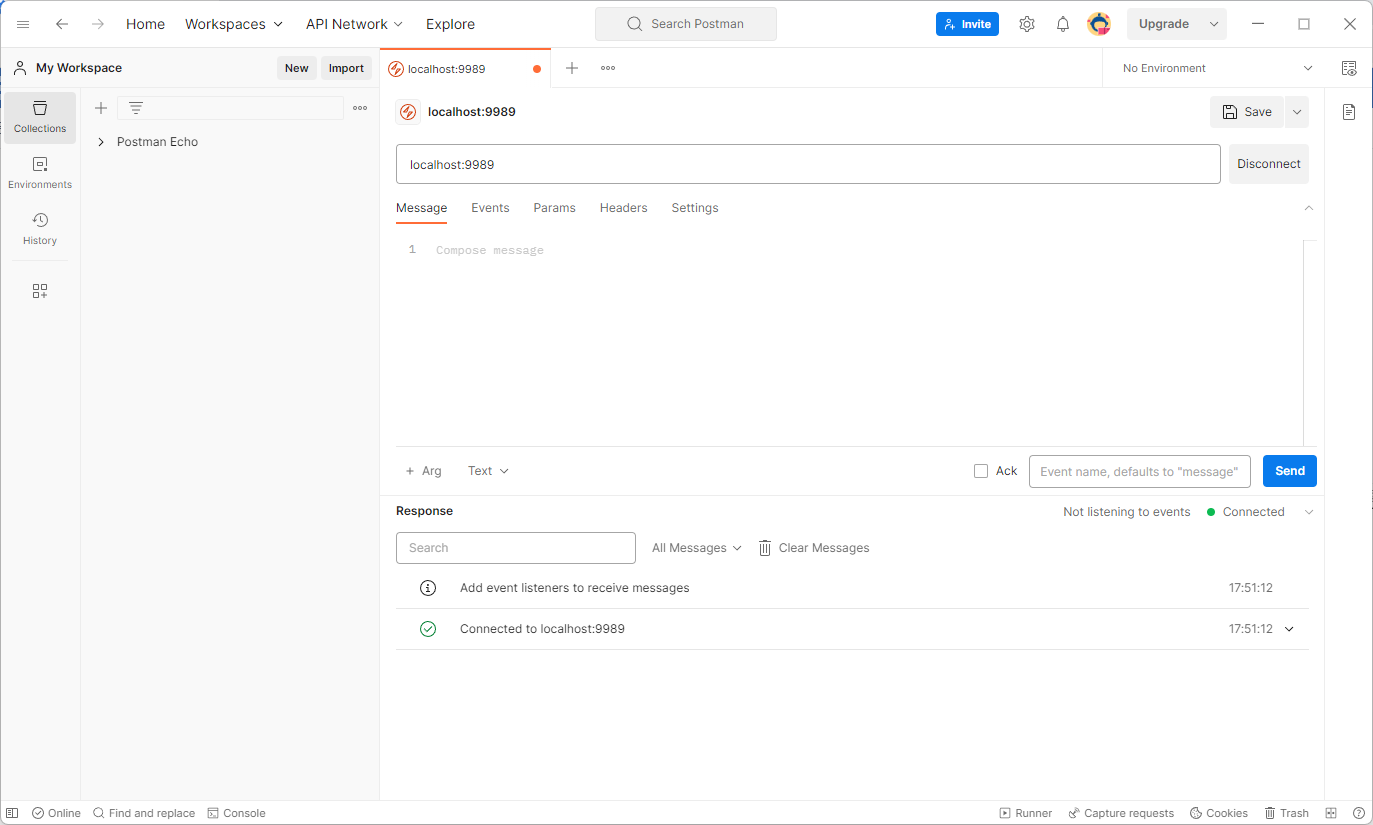Open the environment quick look icon
The width and height of the screenshot is (1373, 825).
(1349, 68)
